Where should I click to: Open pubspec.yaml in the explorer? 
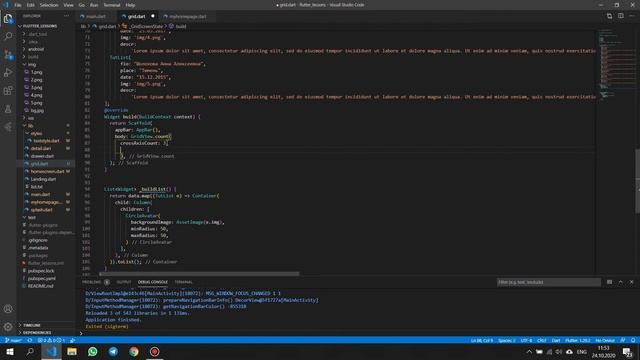point(42,278)
